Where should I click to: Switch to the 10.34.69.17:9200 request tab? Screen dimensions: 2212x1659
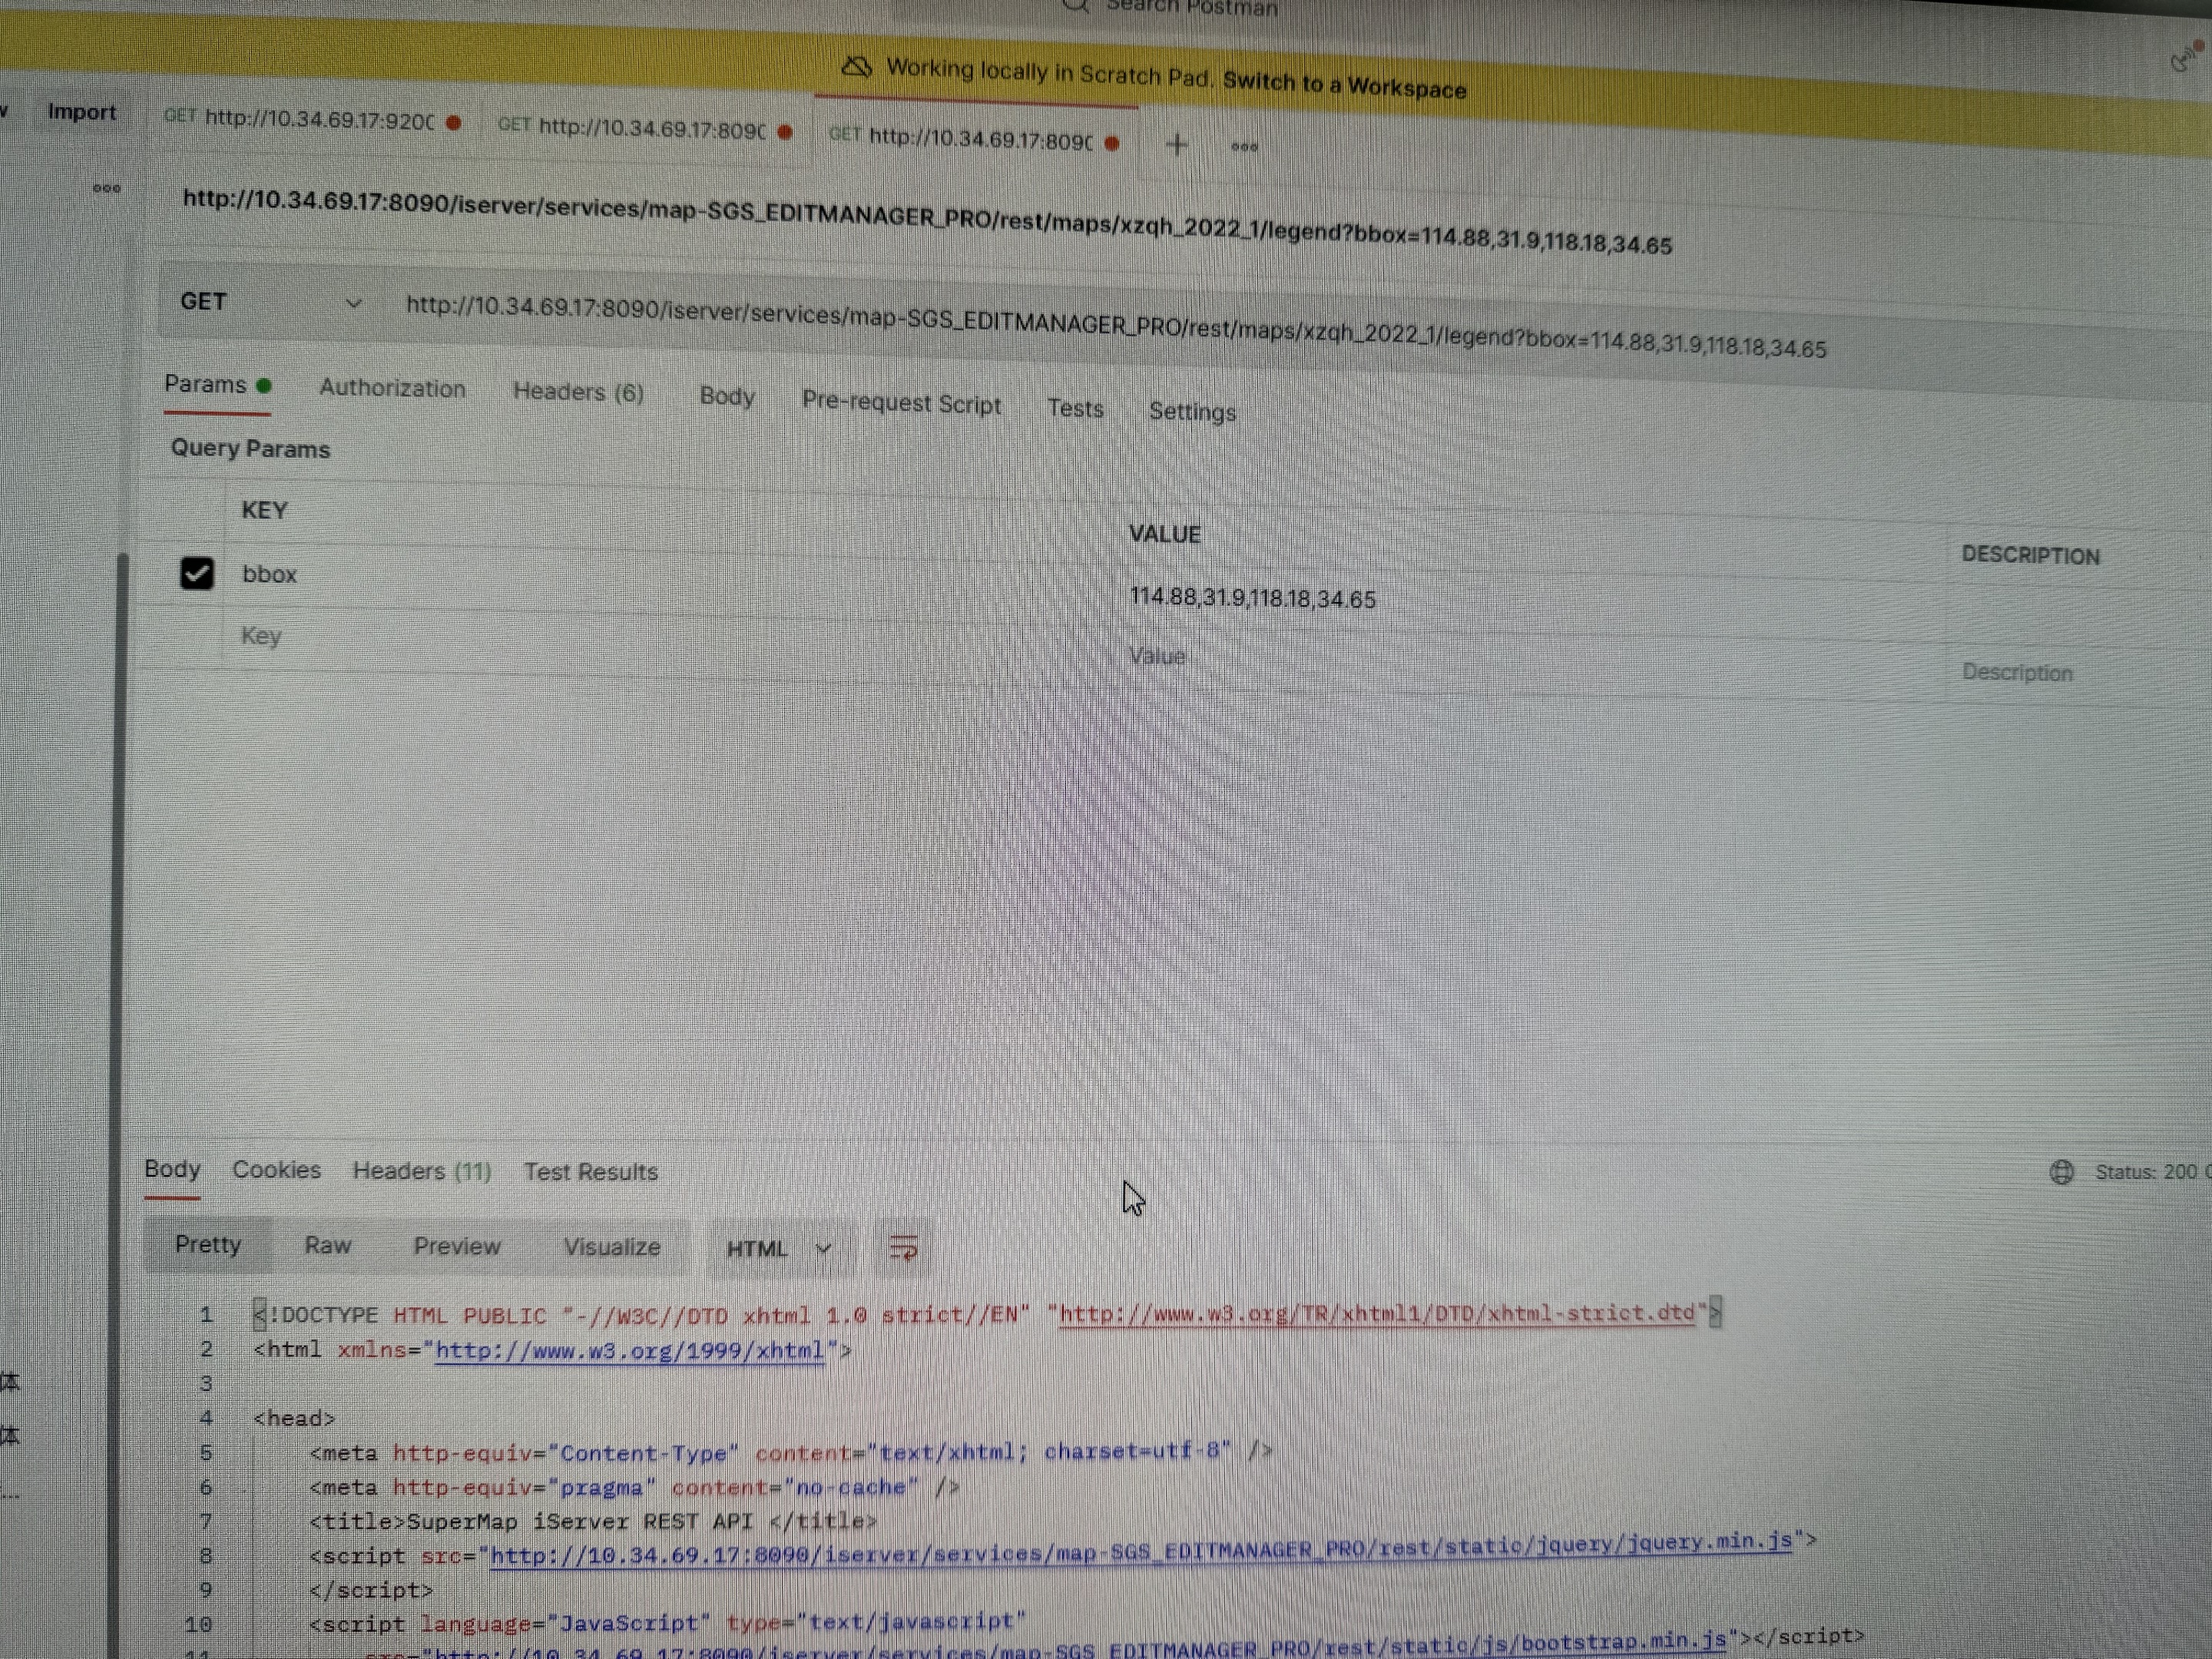312,120
